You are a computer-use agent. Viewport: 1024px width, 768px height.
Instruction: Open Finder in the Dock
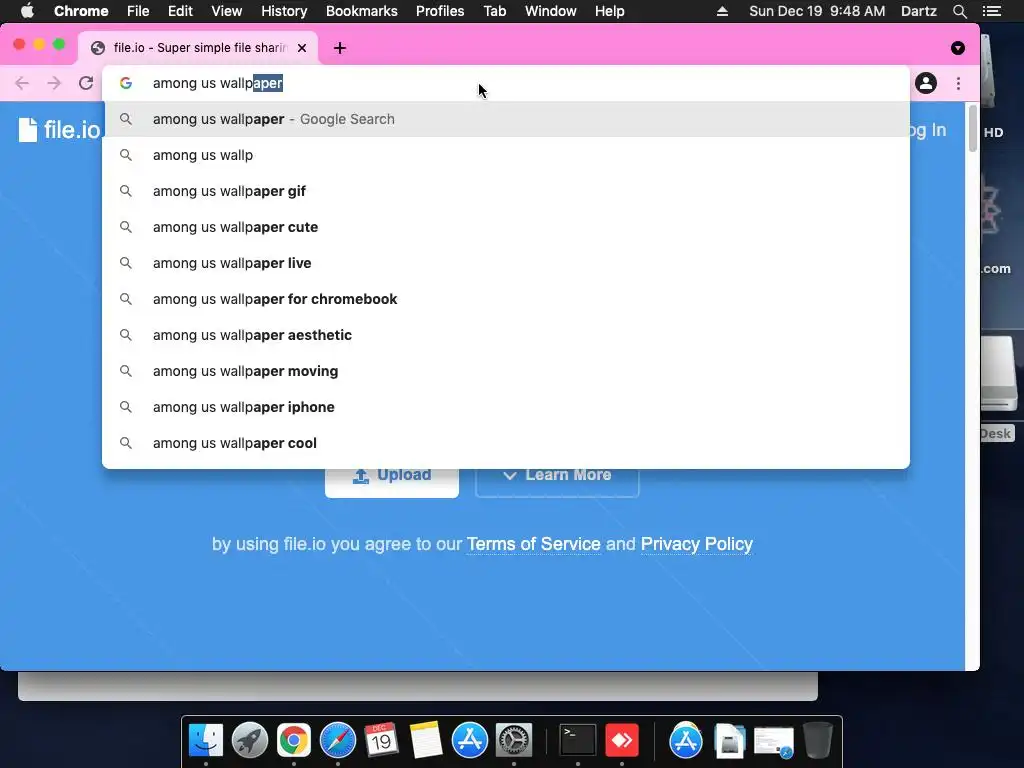(x=206, y=741)
